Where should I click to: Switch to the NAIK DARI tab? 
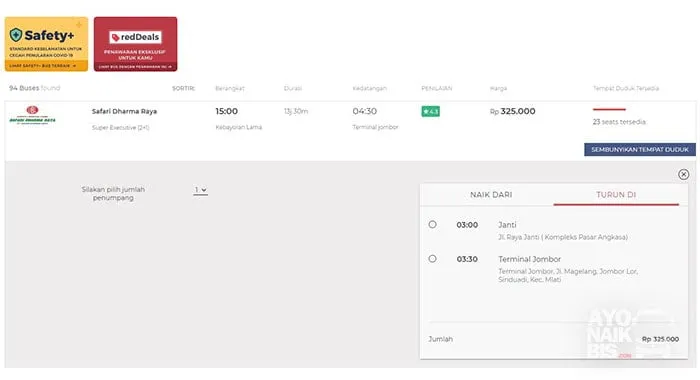491,195
